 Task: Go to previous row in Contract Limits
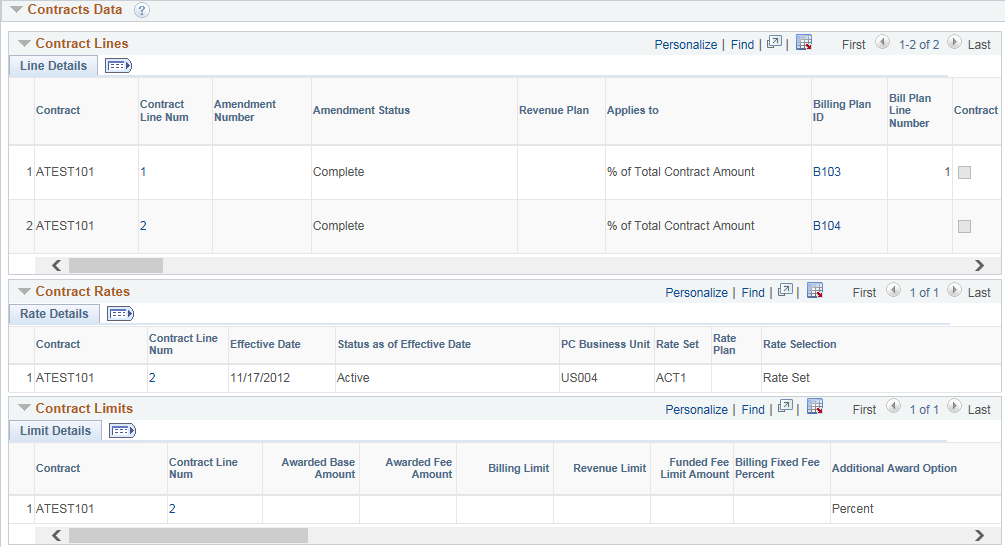(x=893, y=407)
